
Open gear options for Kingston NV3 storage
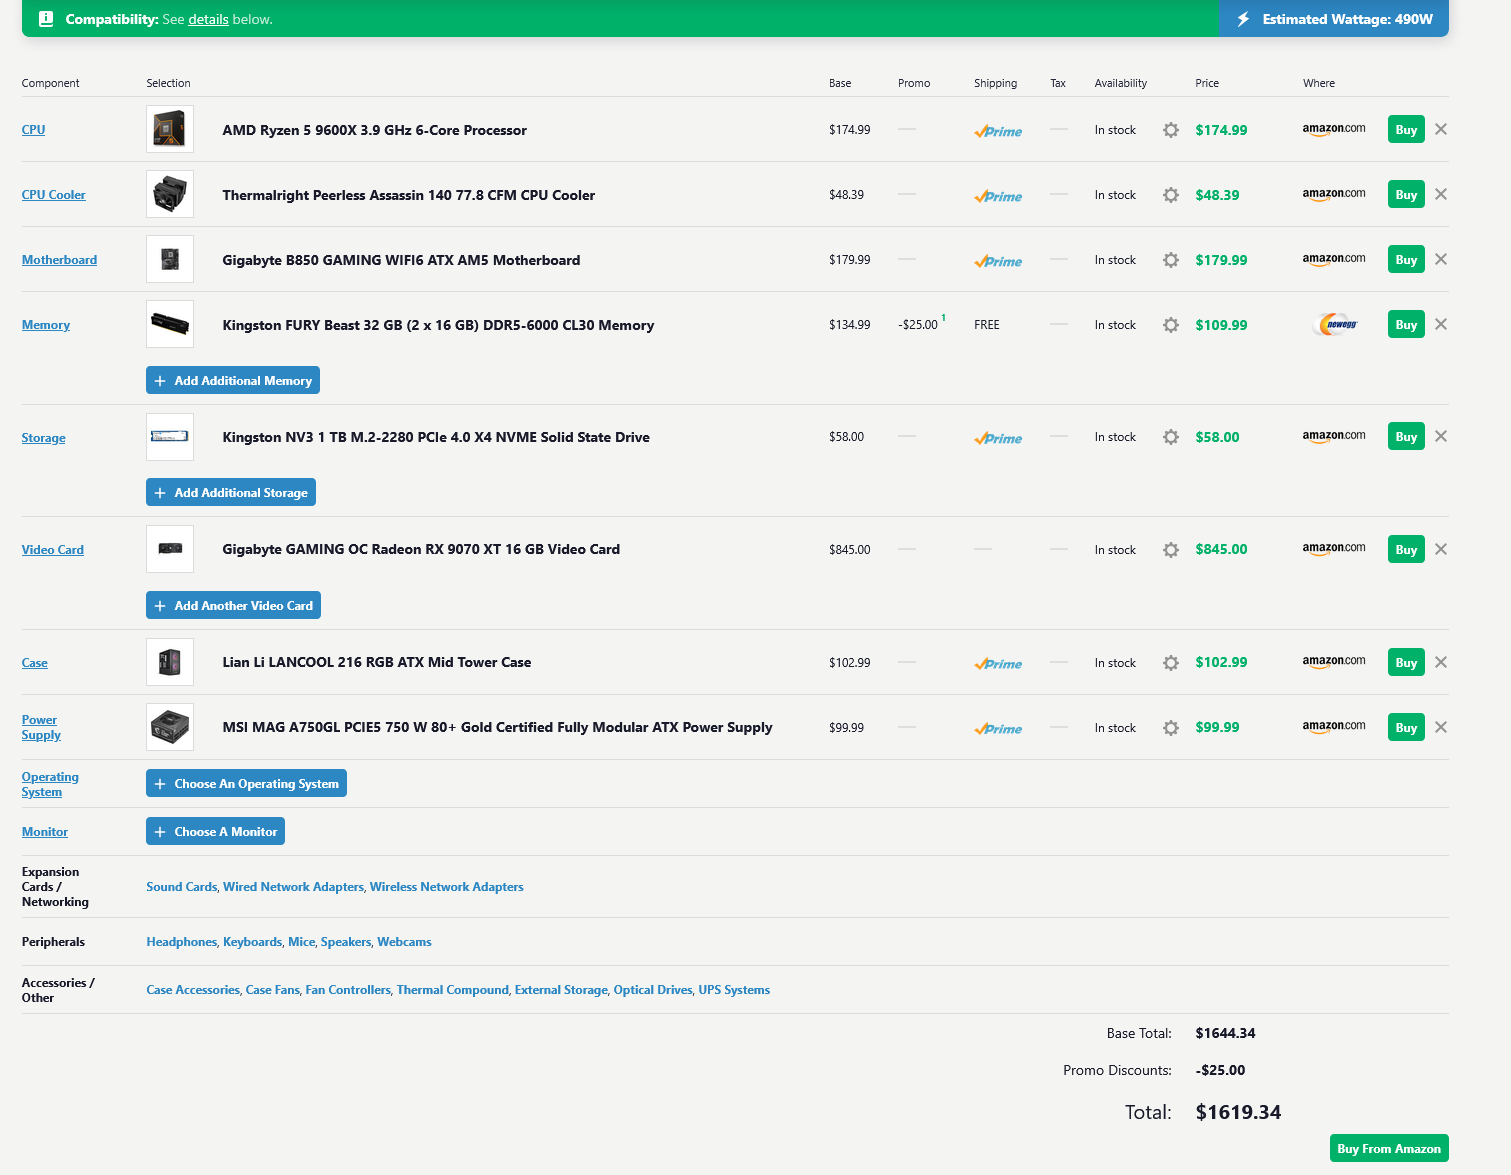pos(1171,437)
